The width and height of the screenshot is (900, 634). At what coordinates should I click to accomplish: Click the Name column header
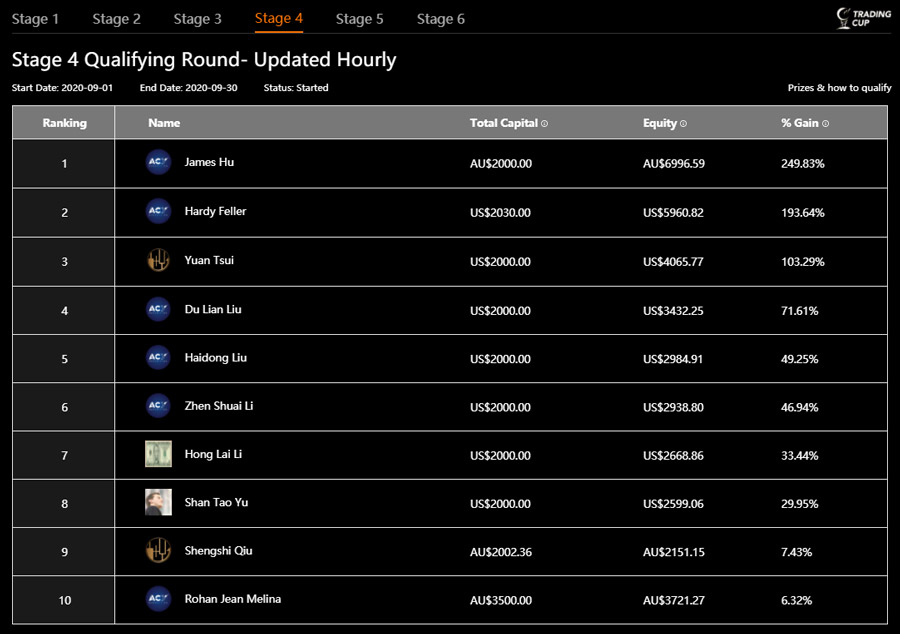click(x=164, y=123)
